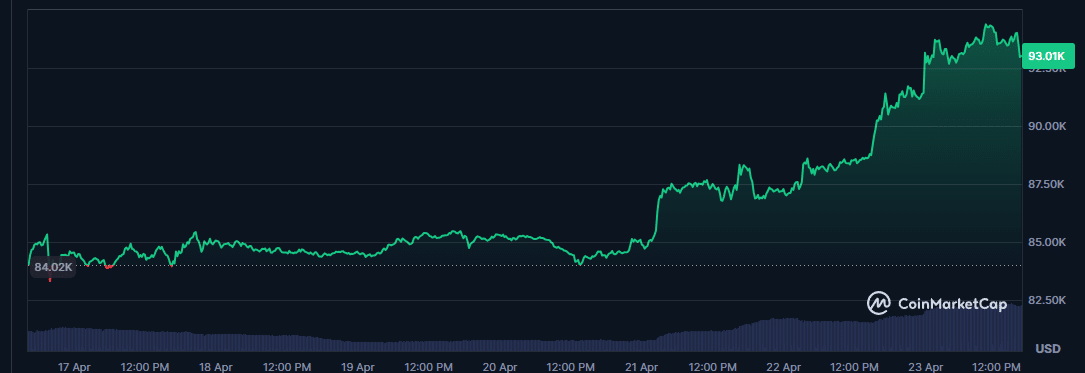Select the 85.00K y-axis label
The width and height of the screenshot is (1085, 373).
tap(1047, 242)
